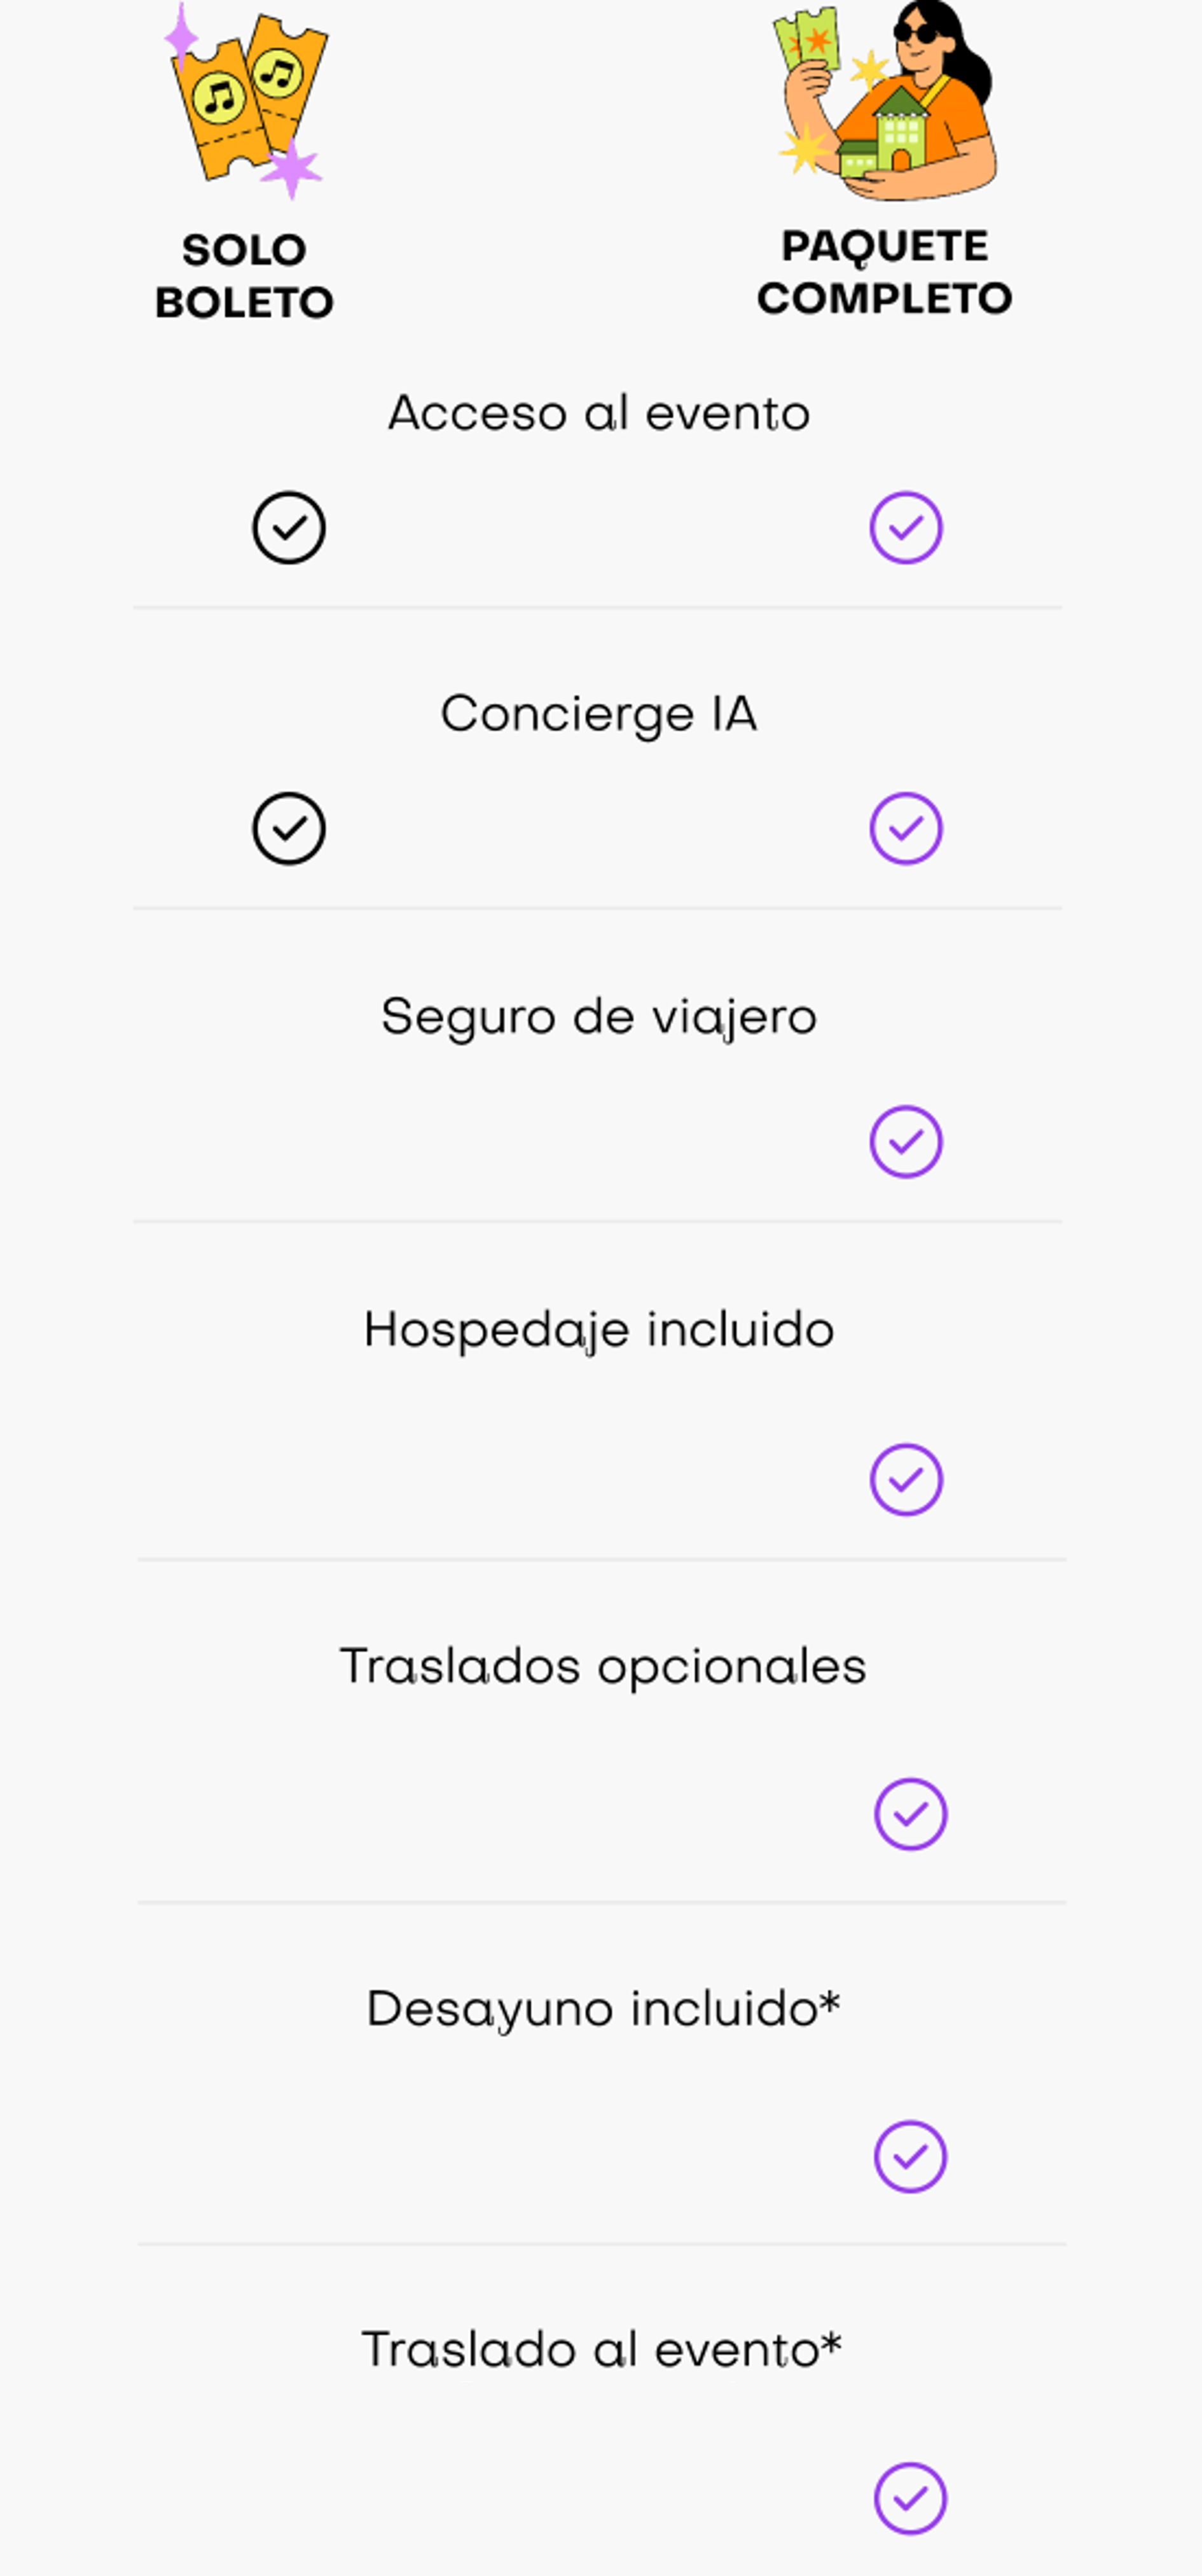
Task: Click the Concierge IA label
Action: (599, 715)
